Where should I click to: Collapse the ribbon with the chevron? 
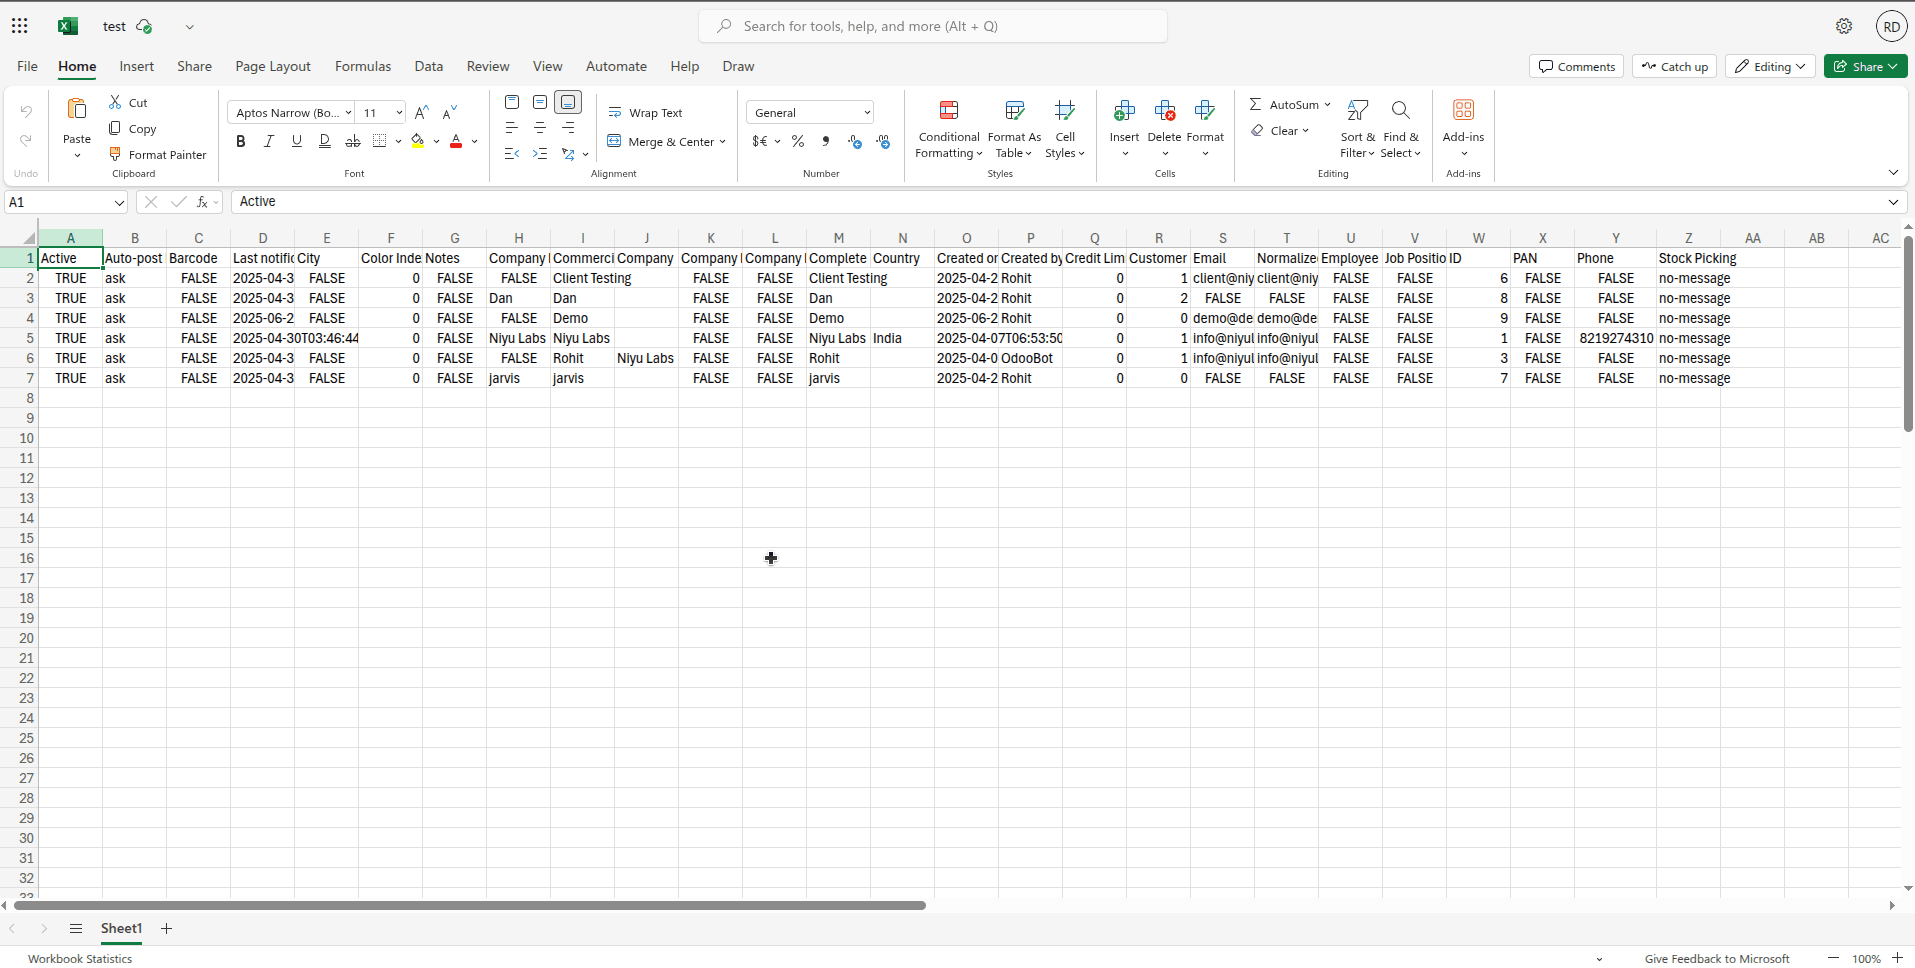click(x=1893, y=172)
